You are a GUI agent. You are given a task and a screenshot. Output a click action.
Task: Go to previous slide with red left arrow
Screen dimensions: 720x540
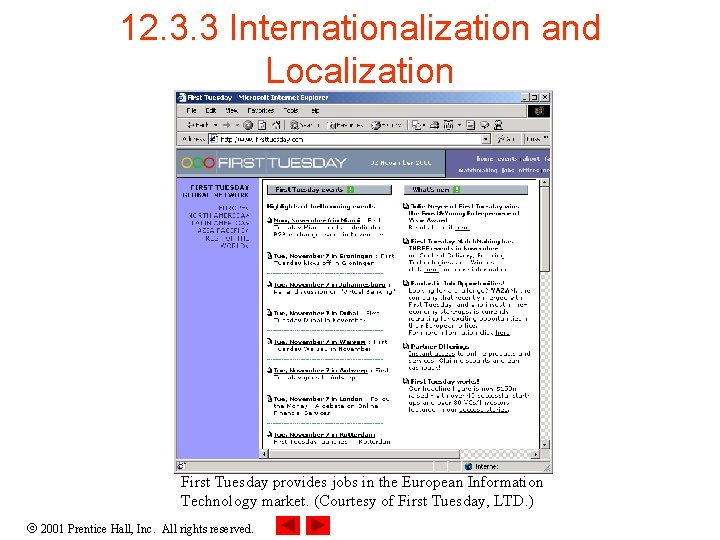[288, 525]
